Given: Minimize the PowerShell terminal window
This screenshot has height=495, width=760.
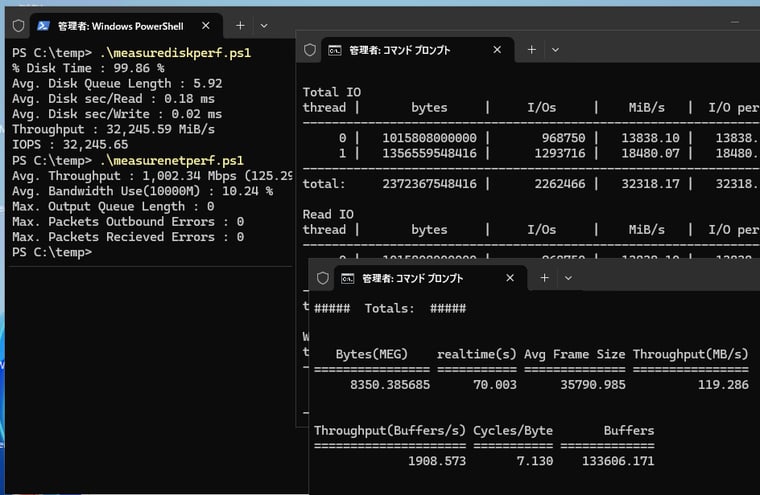Looking at the screenshot, I should [735, 22].
